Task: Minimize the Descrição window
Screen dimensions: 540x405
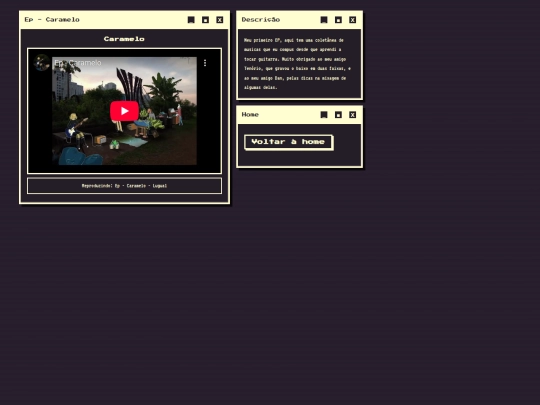Action: pyautogui.click(x=324, y=20)
